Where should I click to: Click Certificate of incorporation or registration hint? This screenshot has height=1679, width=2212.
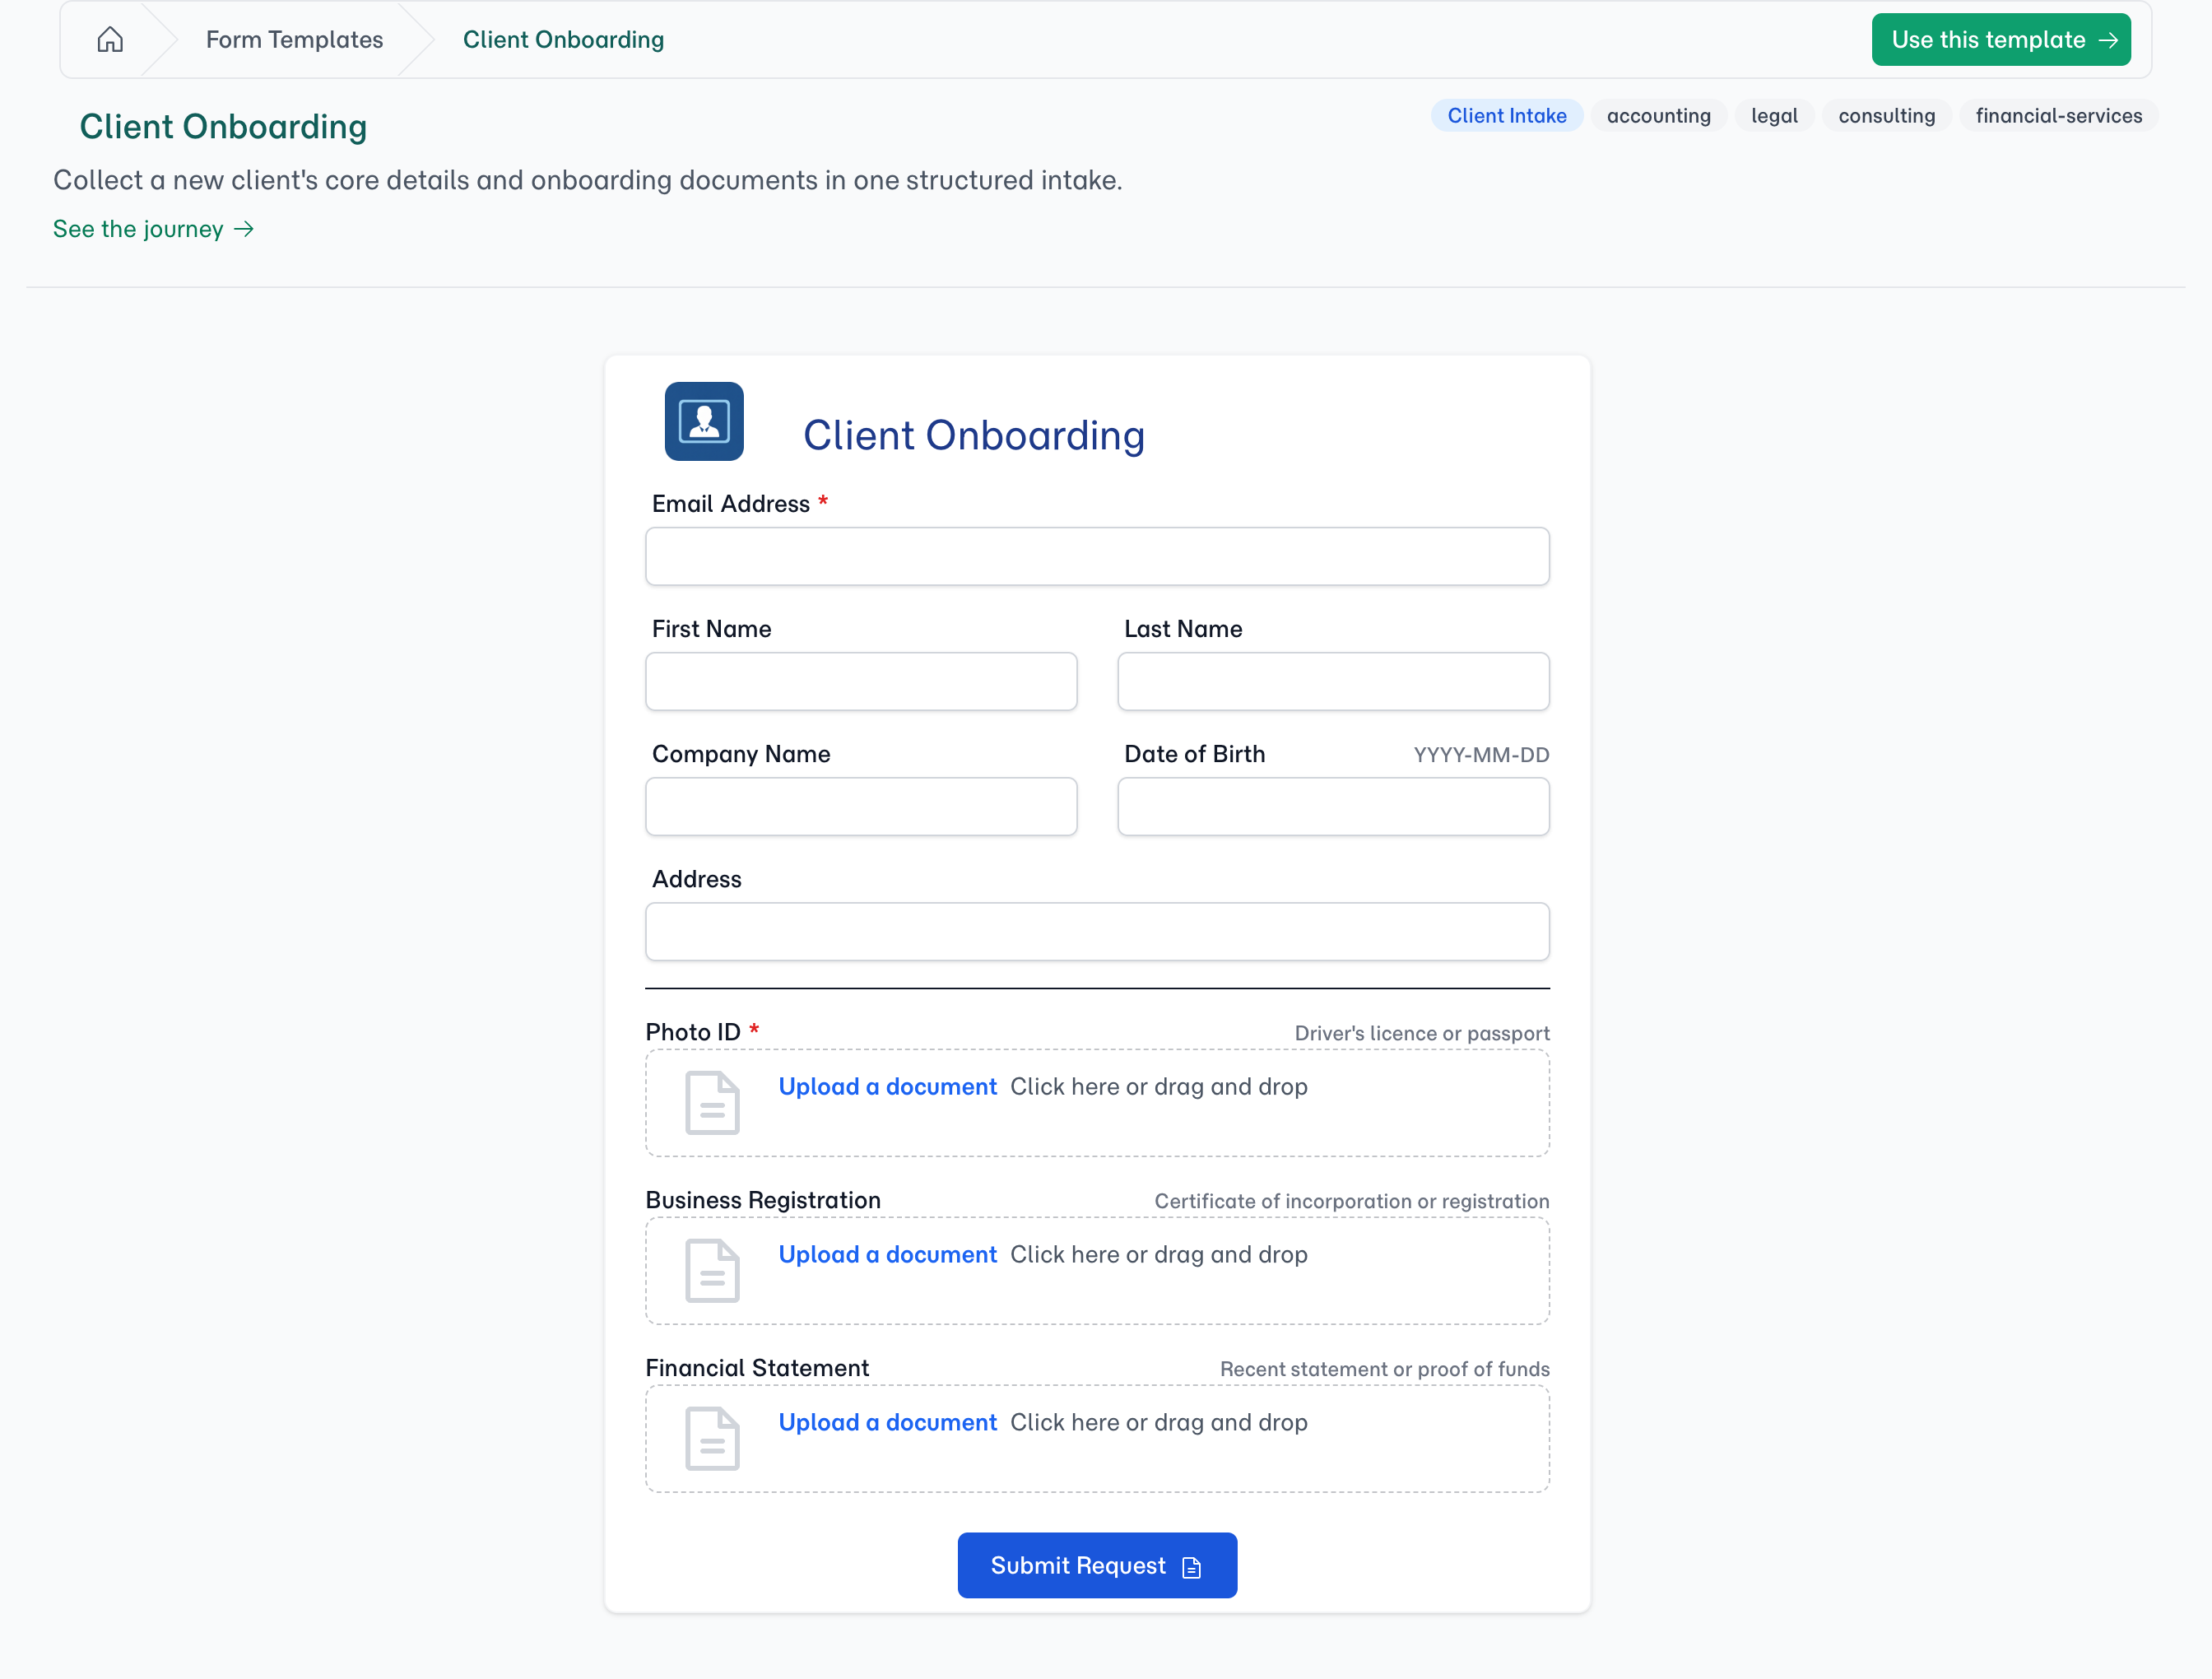click(x=1352, y=1202)
